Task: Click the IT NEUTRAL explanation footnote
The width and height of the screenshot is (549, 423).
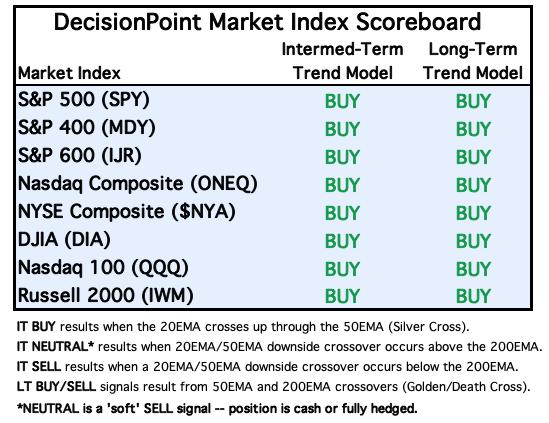Action: coord(279,347)
